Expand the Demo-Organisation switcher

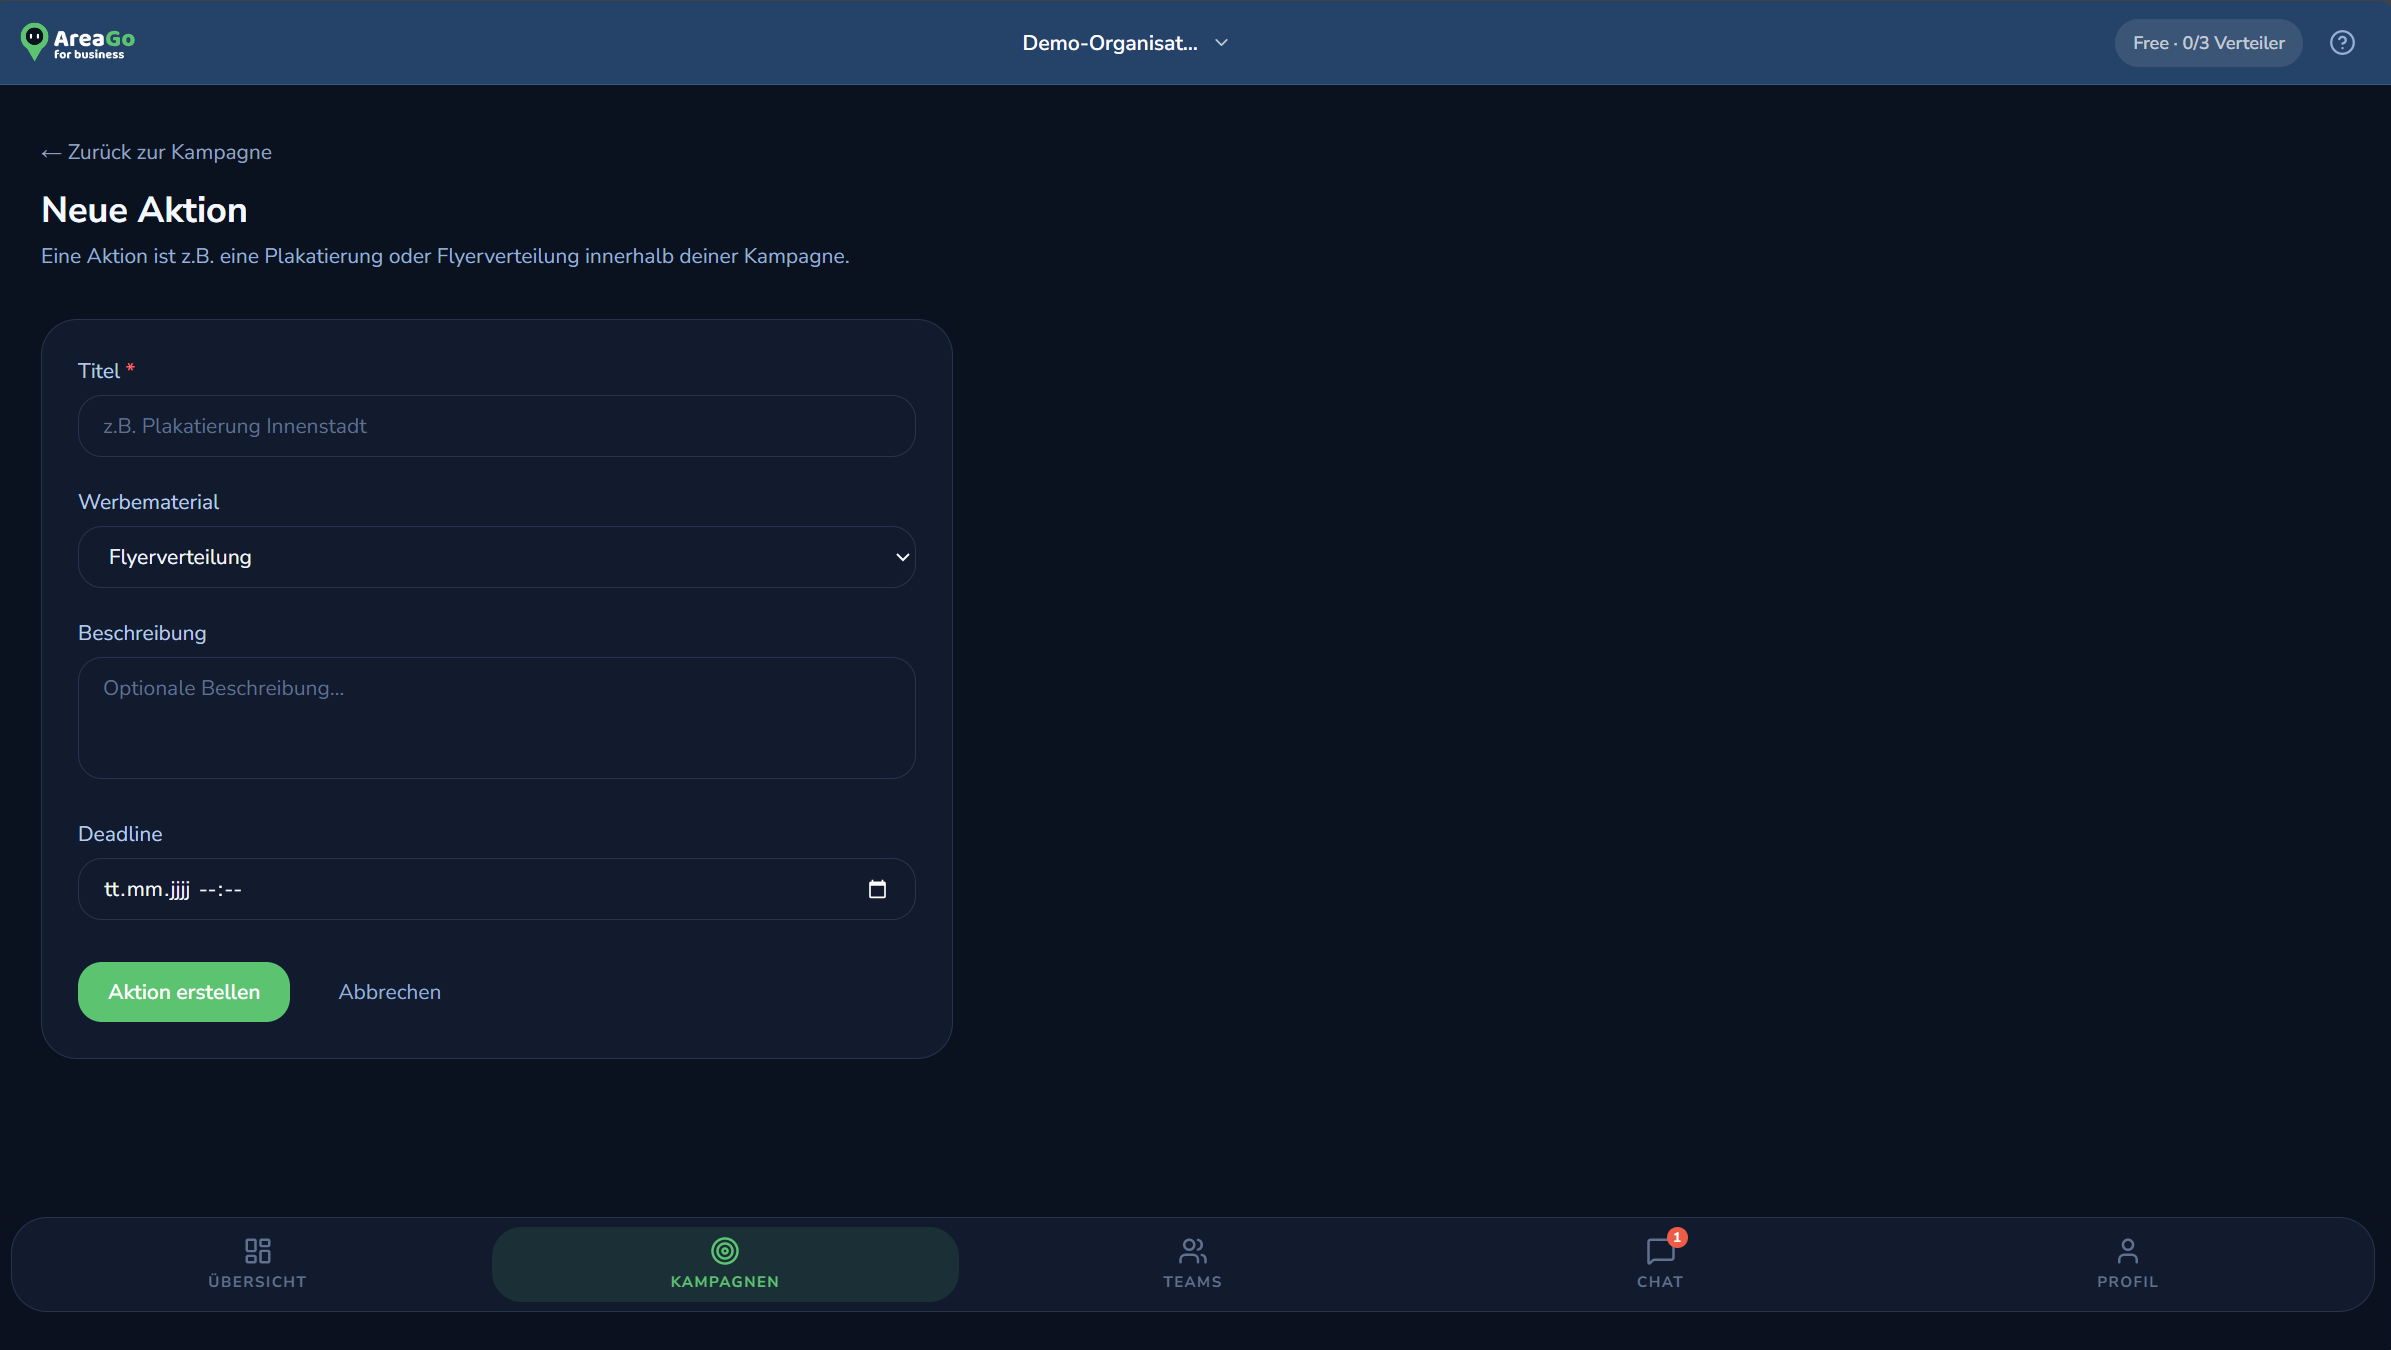[1125, 43]
